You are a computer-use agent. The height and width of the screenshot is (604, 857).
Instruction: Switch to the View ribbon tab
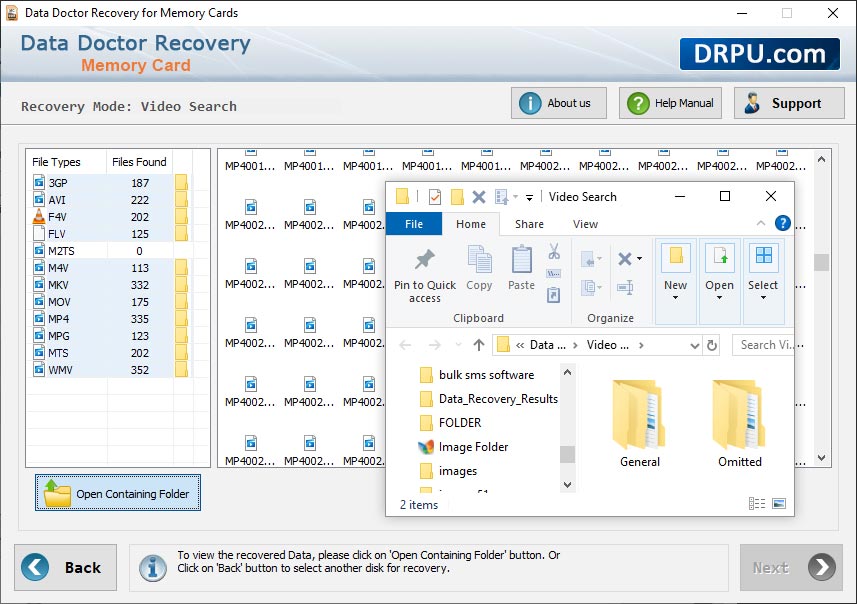[x=585, y=224]
